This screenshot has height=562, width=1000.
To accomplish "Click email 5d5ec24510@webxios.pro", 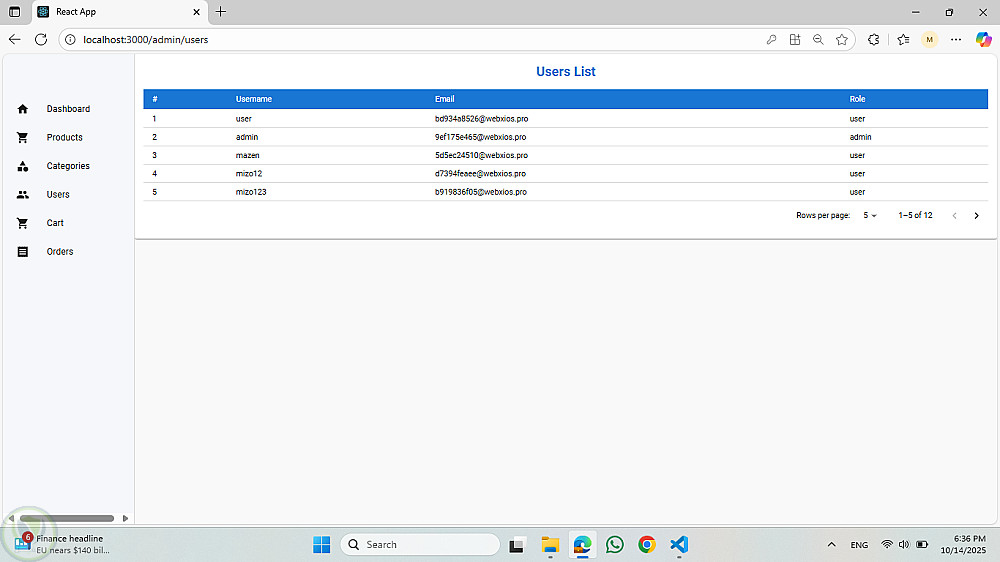I will pos(482,156).
